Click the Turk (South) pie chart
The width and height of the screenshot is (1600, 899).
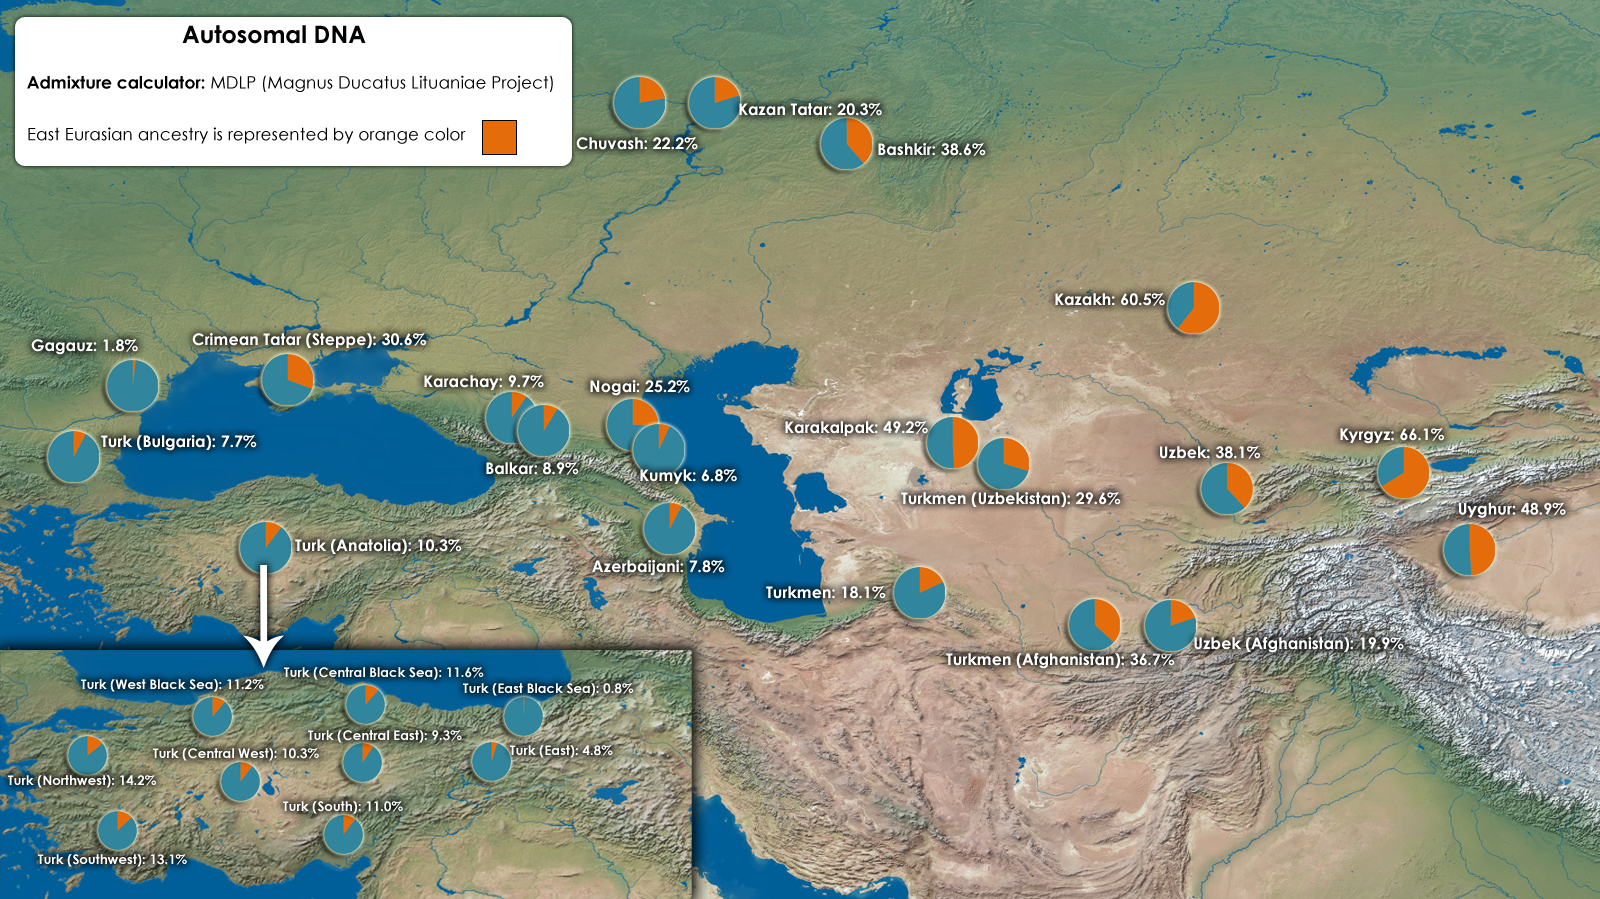343,834
